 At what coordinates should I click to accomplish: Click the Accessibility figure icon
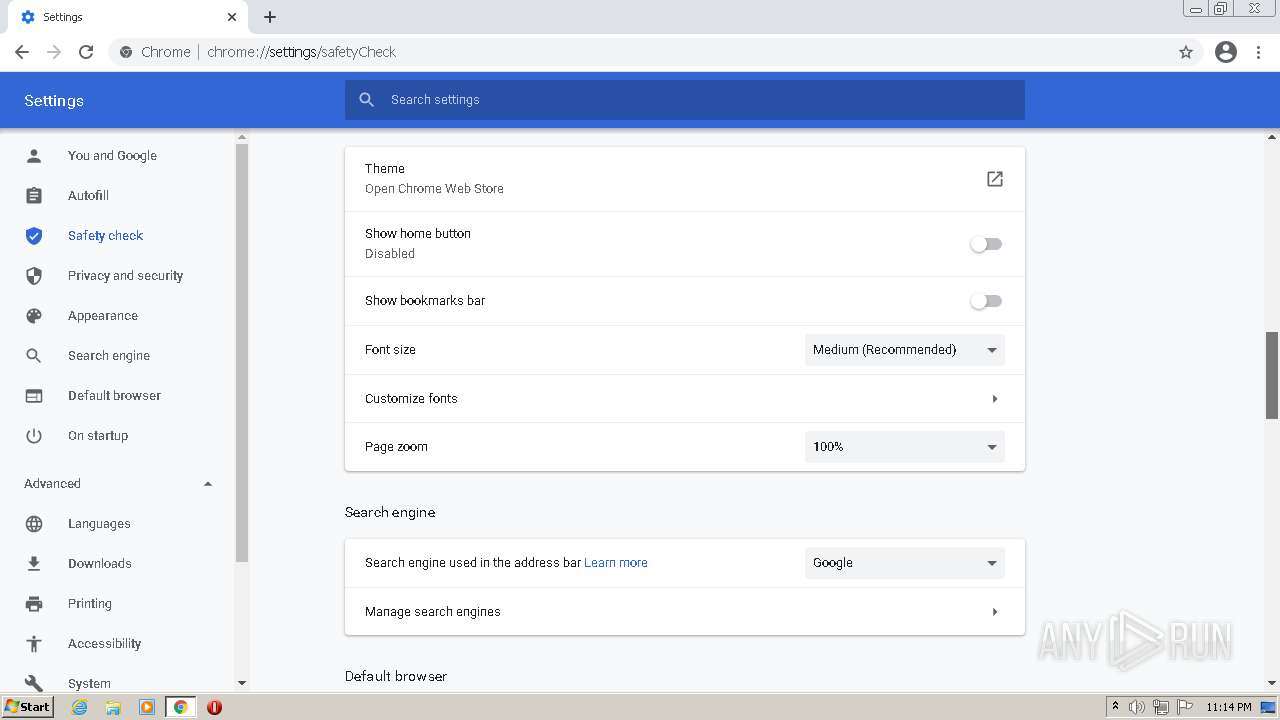34,644
